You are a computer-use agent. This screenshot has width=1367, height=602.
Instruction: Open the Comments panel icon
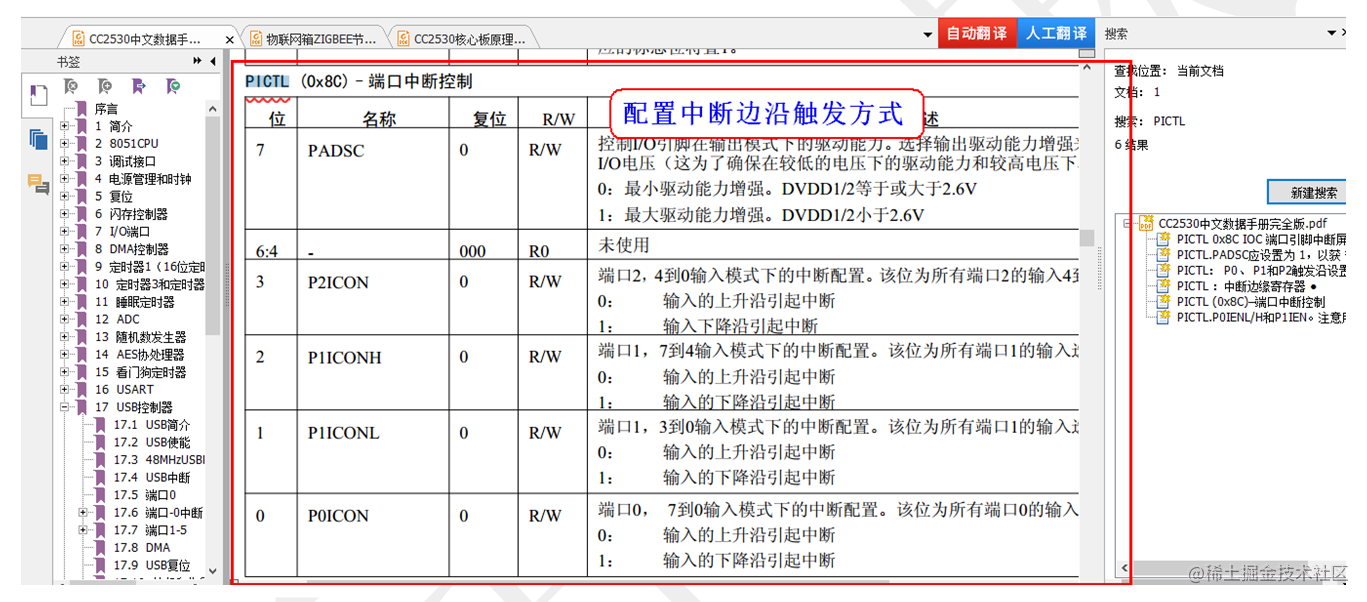pyautogui.click(x=38, y=183)
